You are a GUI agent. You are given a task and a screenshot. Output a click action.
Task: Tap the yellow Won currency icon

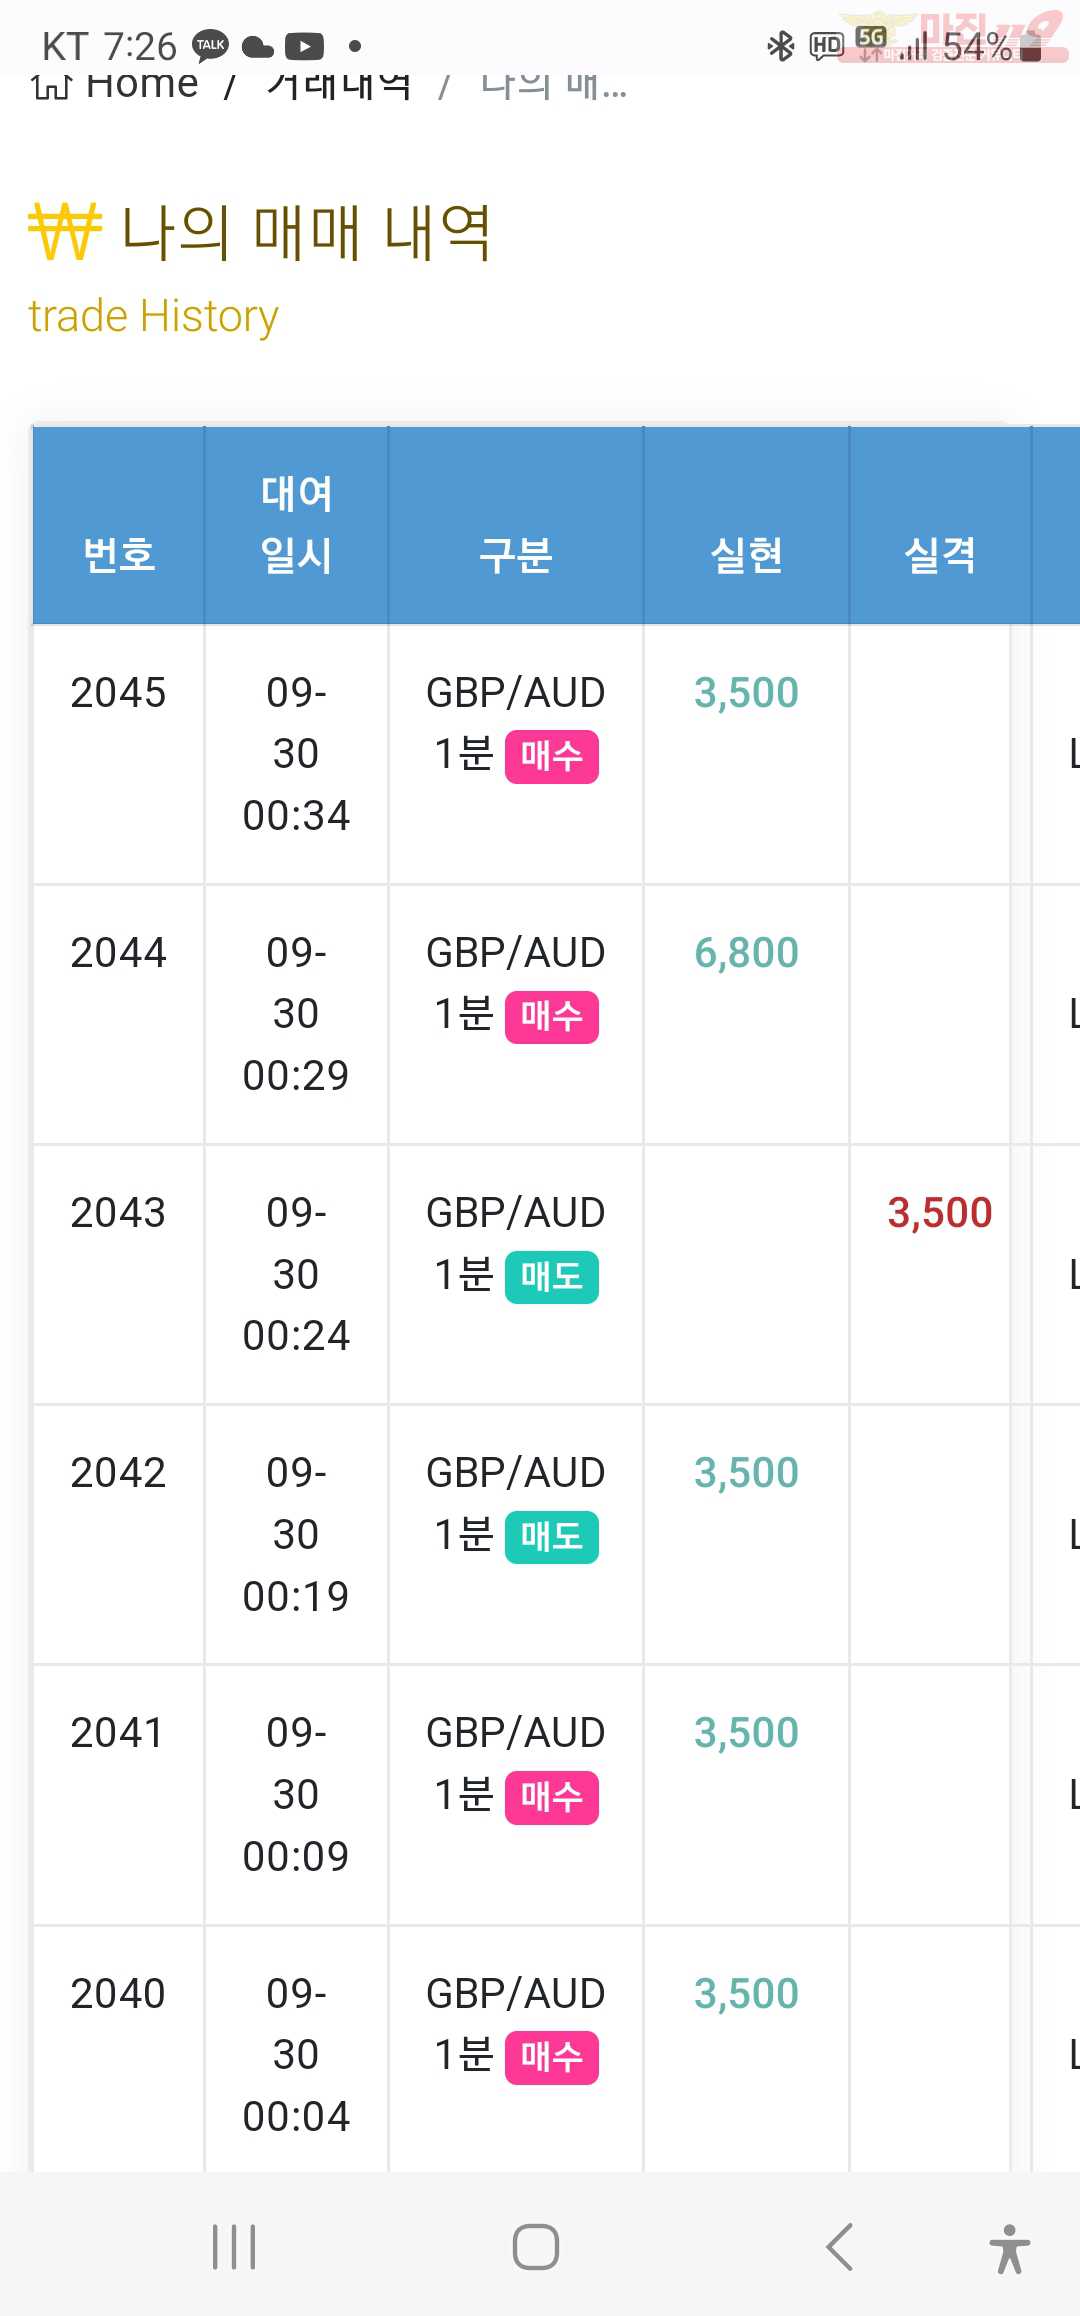pos(65,231)
